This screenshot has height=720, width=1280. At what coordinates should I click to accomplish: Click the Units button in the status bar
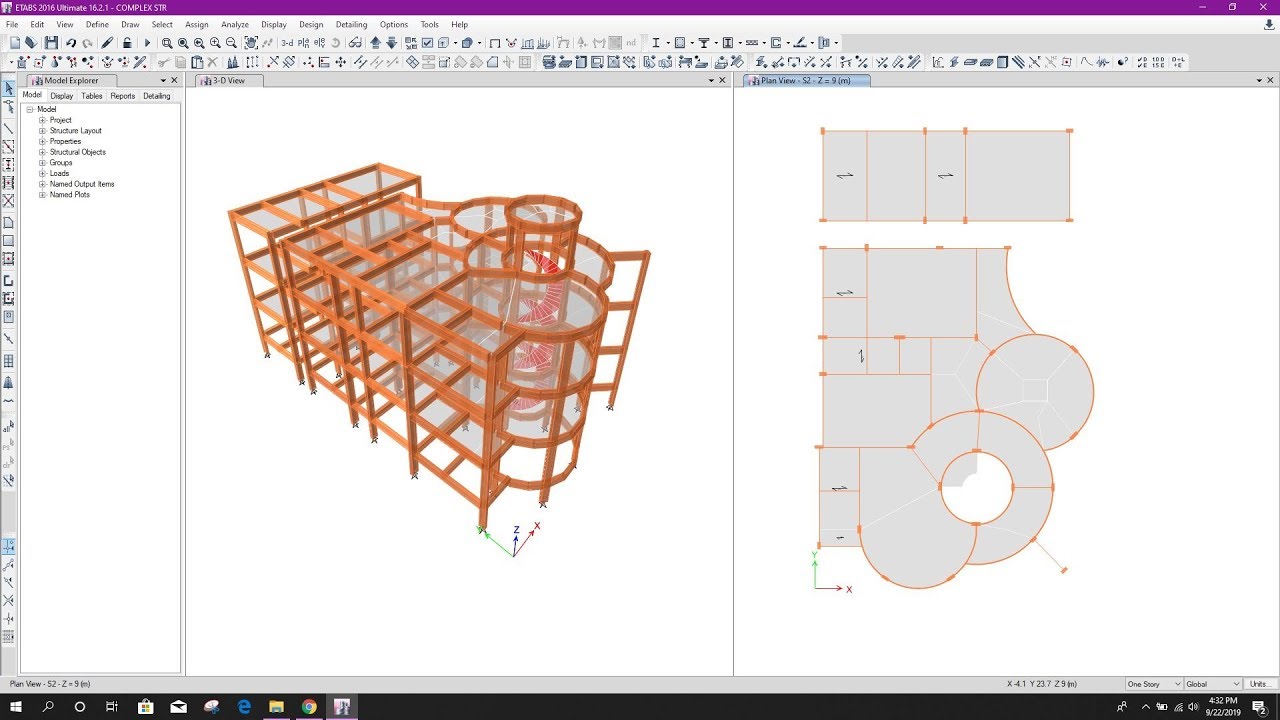(1260, 684)
